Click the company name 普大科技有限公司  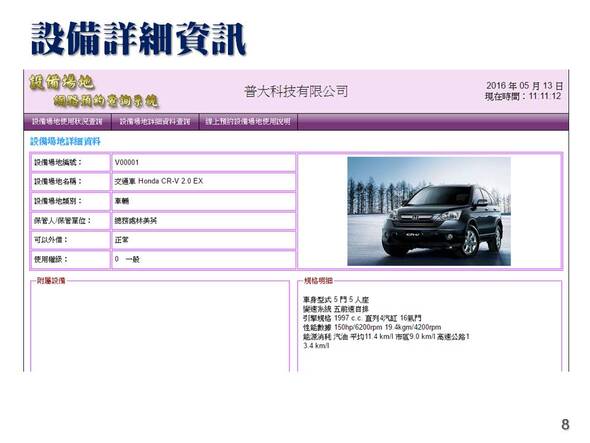click(296, 91)
